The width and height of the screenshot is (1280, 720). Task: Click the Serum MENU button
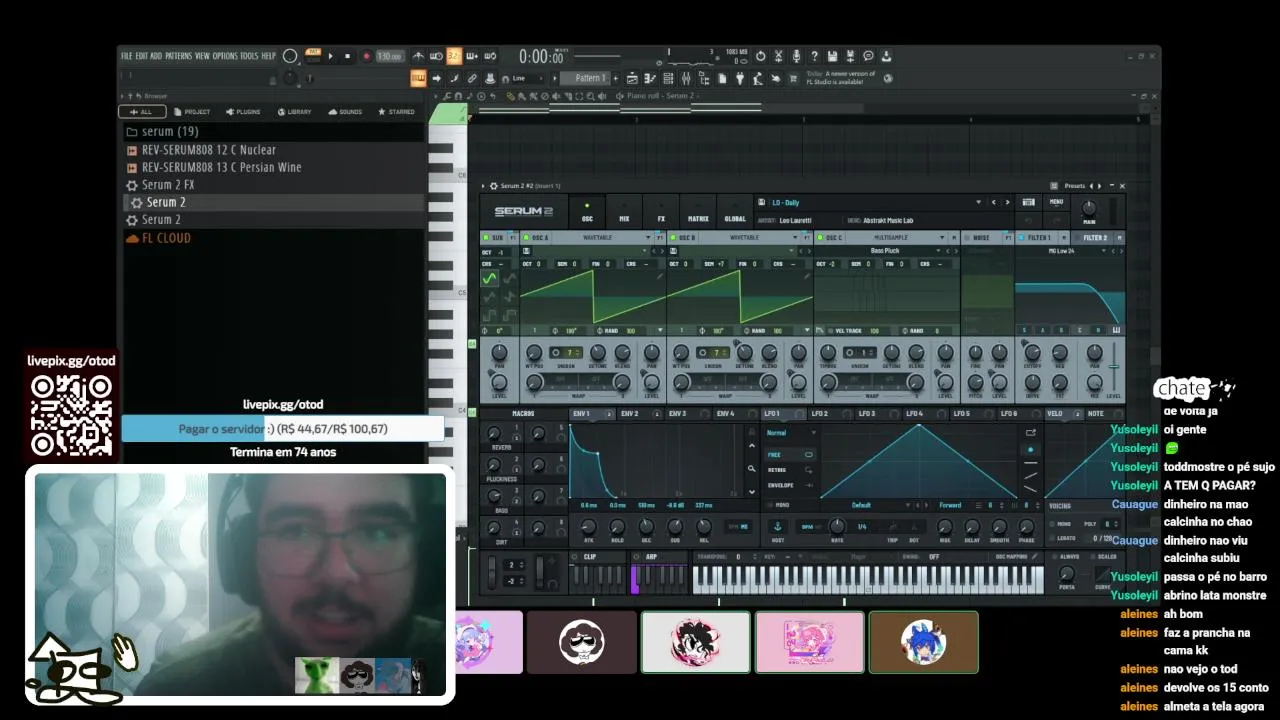[1056, 202]
